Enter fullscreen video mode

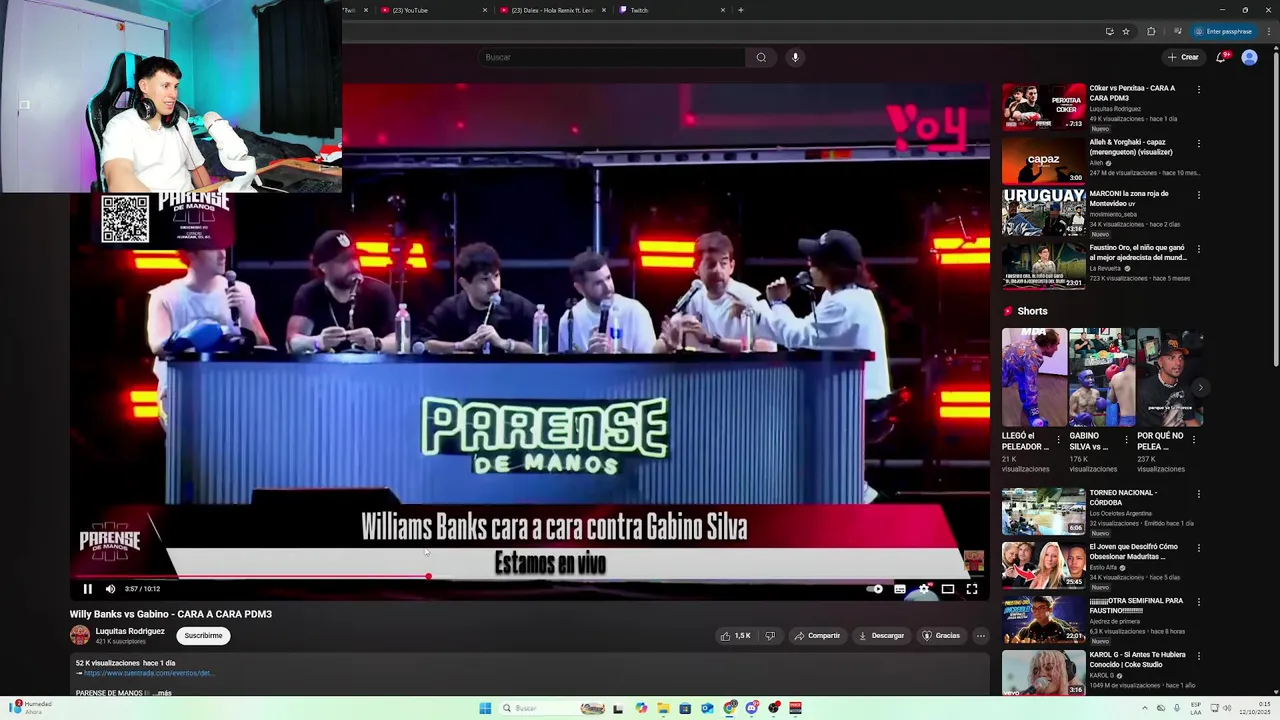coord(972,589)
